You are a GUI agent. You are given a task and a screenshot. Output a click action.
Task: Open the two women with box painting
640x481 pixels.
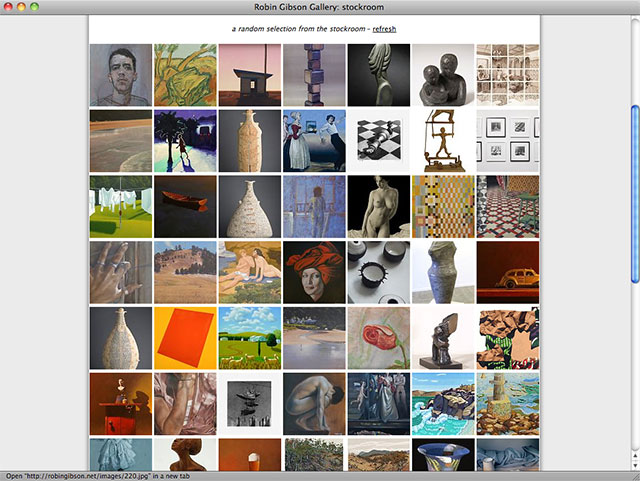(x=314, y=141)
